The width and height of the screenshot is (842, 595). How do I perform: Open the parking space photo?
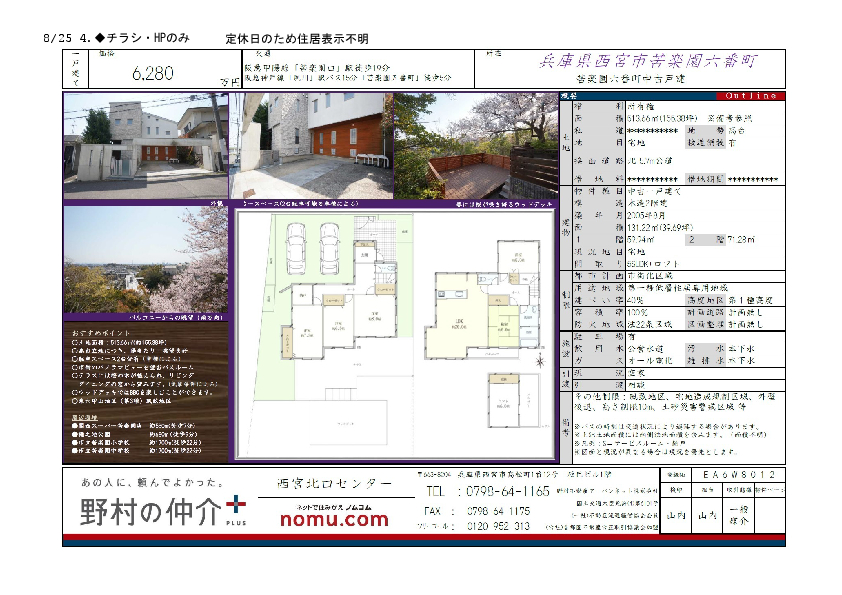pos(311,145)
